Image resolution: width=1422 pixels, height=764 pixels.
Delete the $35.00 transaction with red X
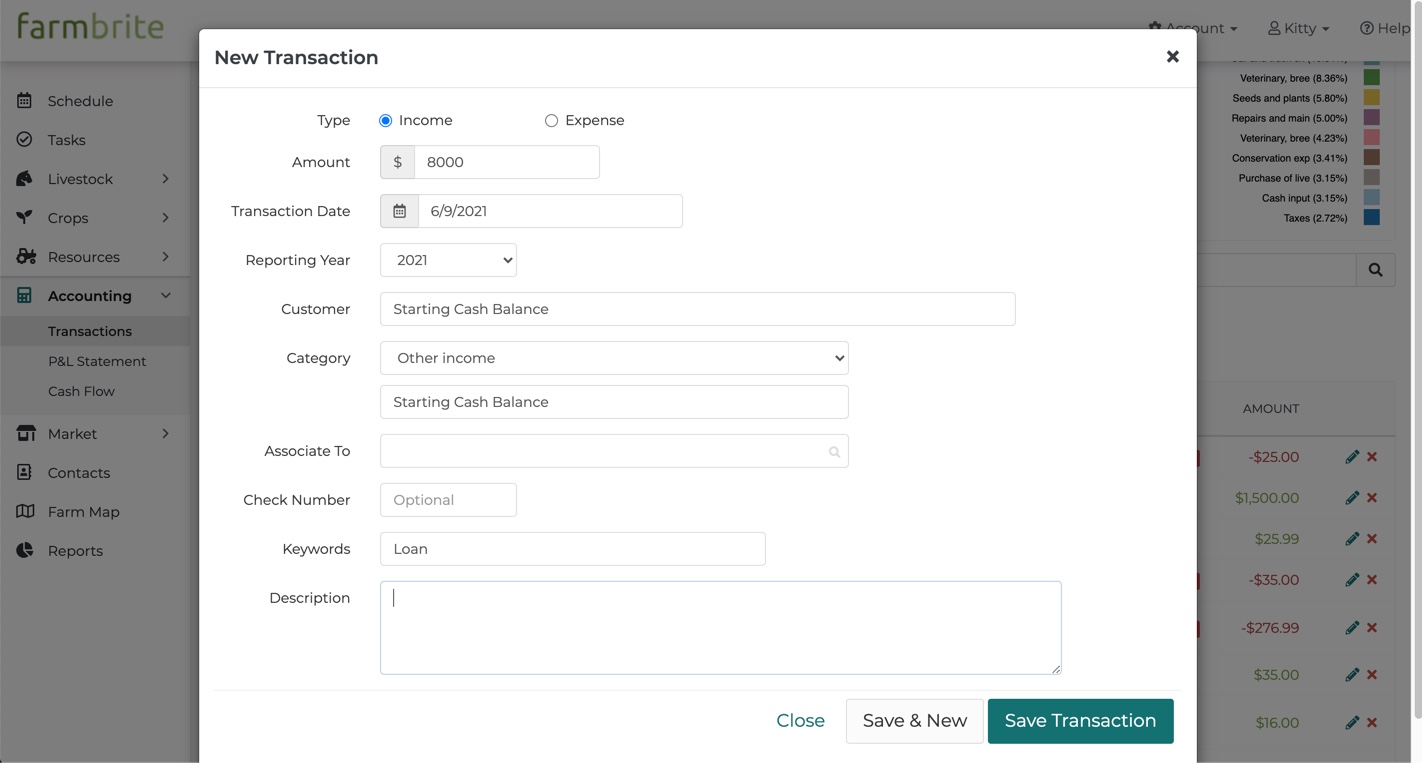(x=1372, y=675)
